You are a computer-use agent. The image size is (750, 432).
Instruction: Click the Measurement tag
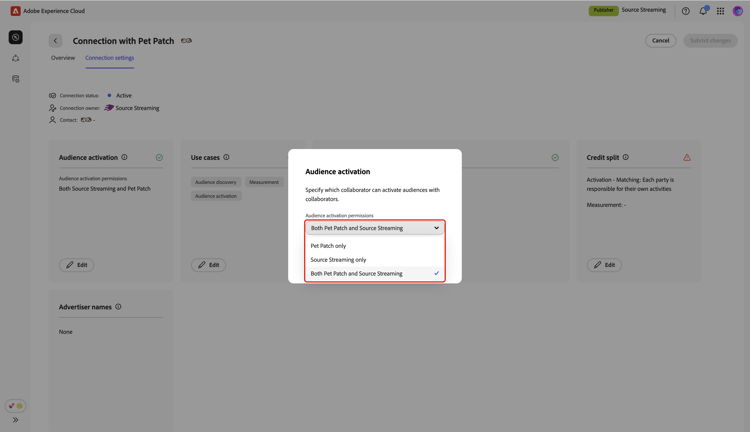[264, 182]
